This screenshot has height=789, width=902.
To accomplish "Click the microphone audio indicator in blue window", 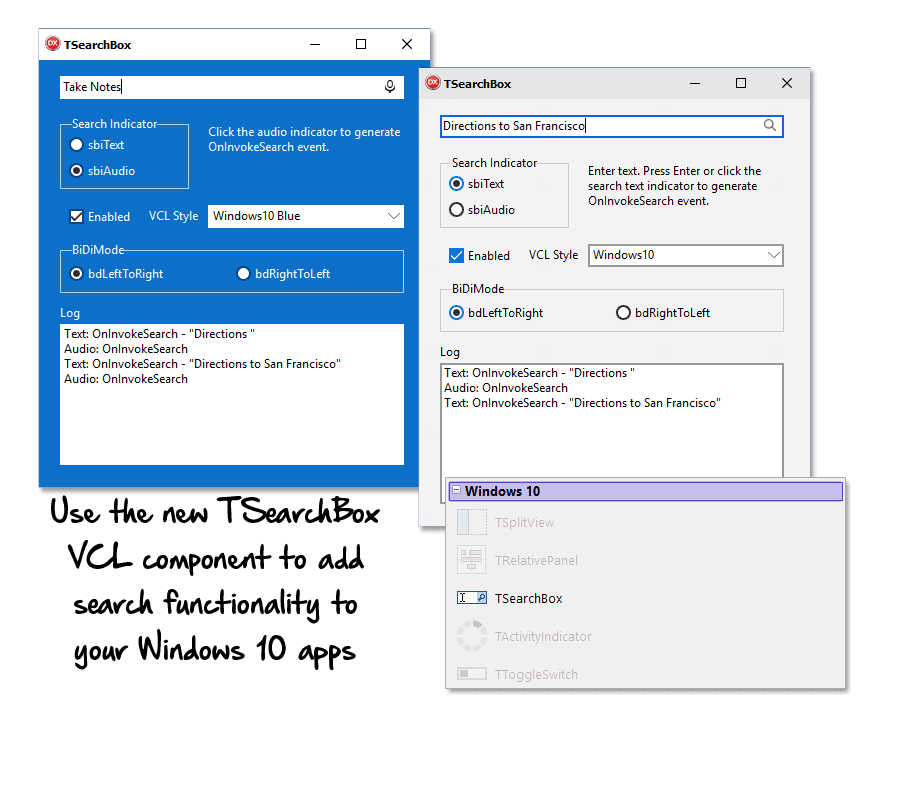I will click(x=390, y=86).
